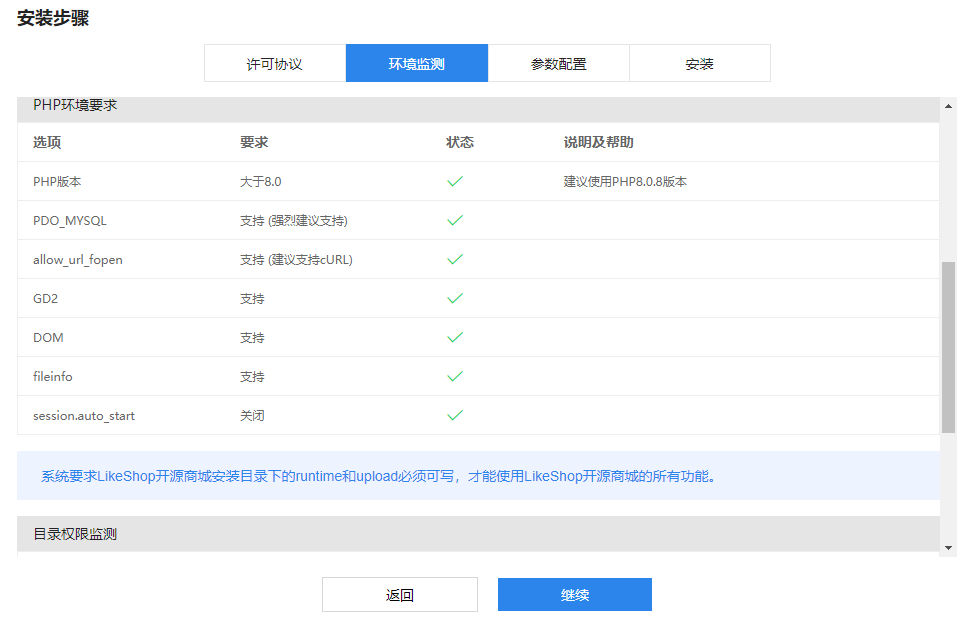This screenshot has height=625, width=970.
Task: Click the scrollbar down arrow
Action: [948, 548]
